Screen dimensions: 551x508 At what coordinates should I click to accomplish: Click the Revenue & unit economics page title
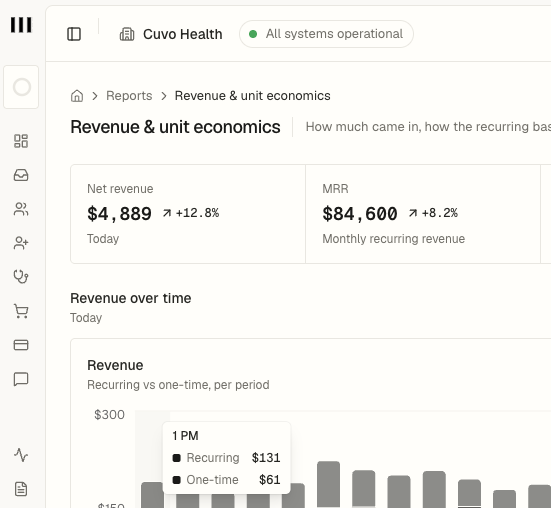pos(175,127)
